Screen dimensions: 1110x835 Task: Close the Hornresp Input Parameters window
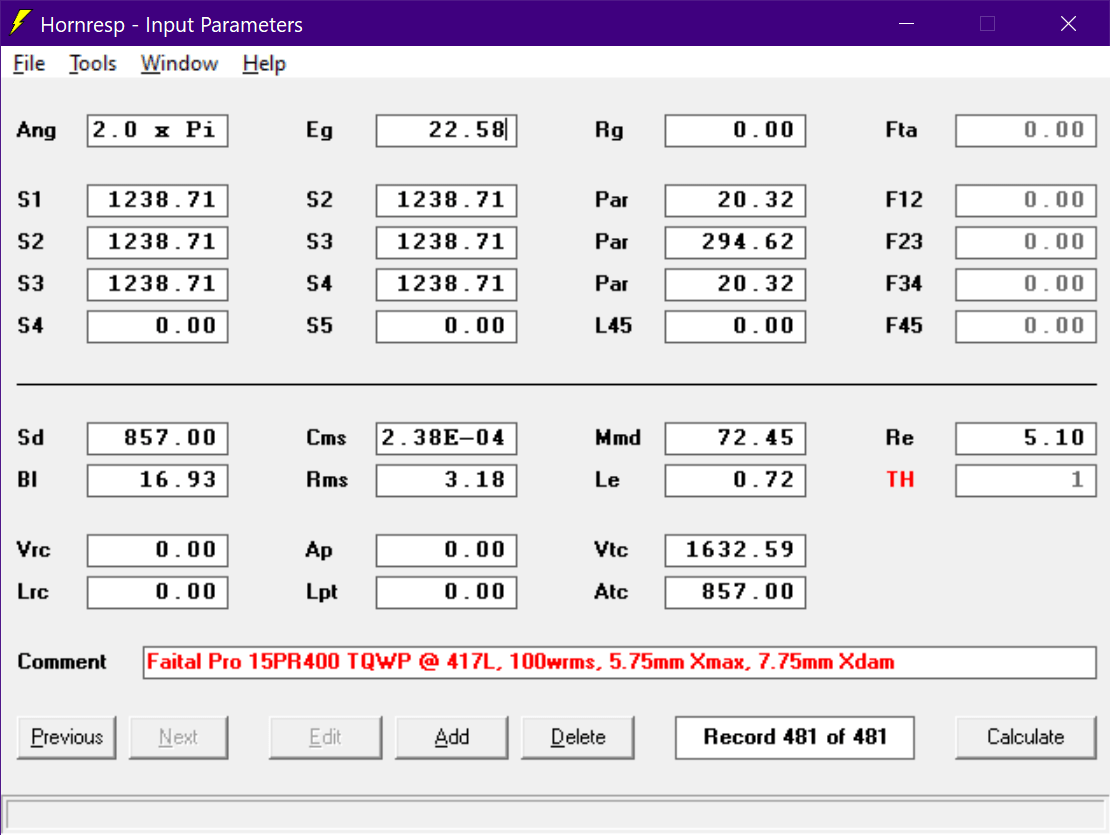[x=1068, y=23]
